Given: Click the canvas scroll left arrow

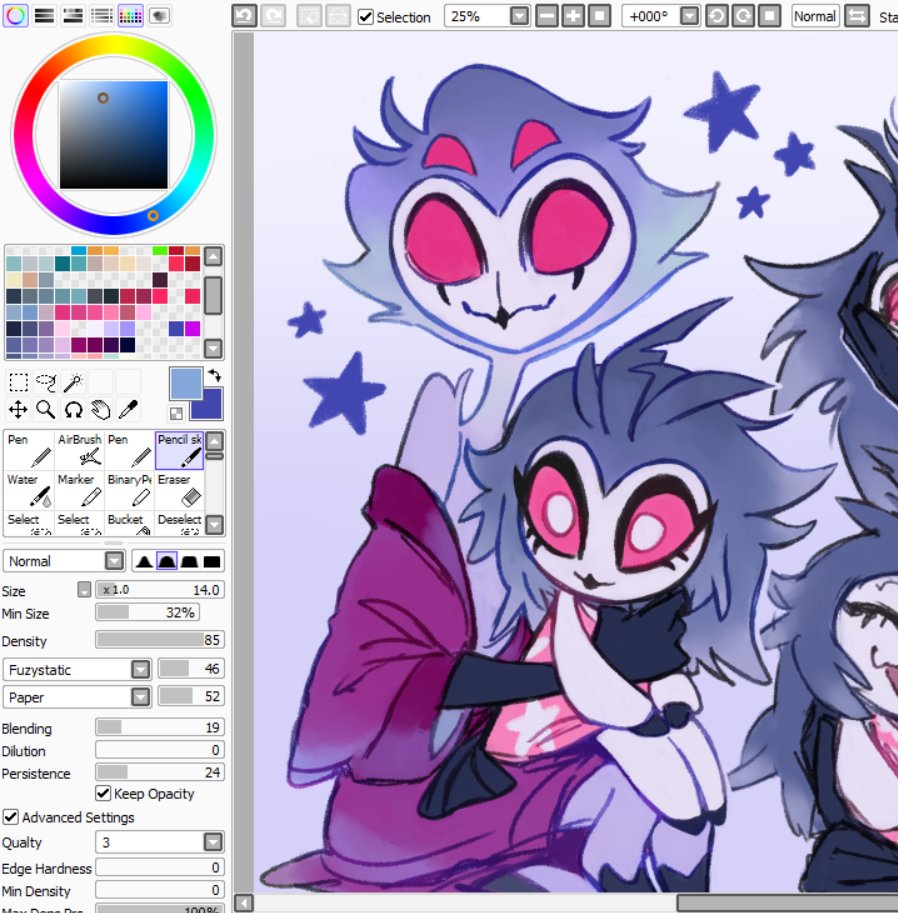Looking at the screenshot, I should coord(244,903).
